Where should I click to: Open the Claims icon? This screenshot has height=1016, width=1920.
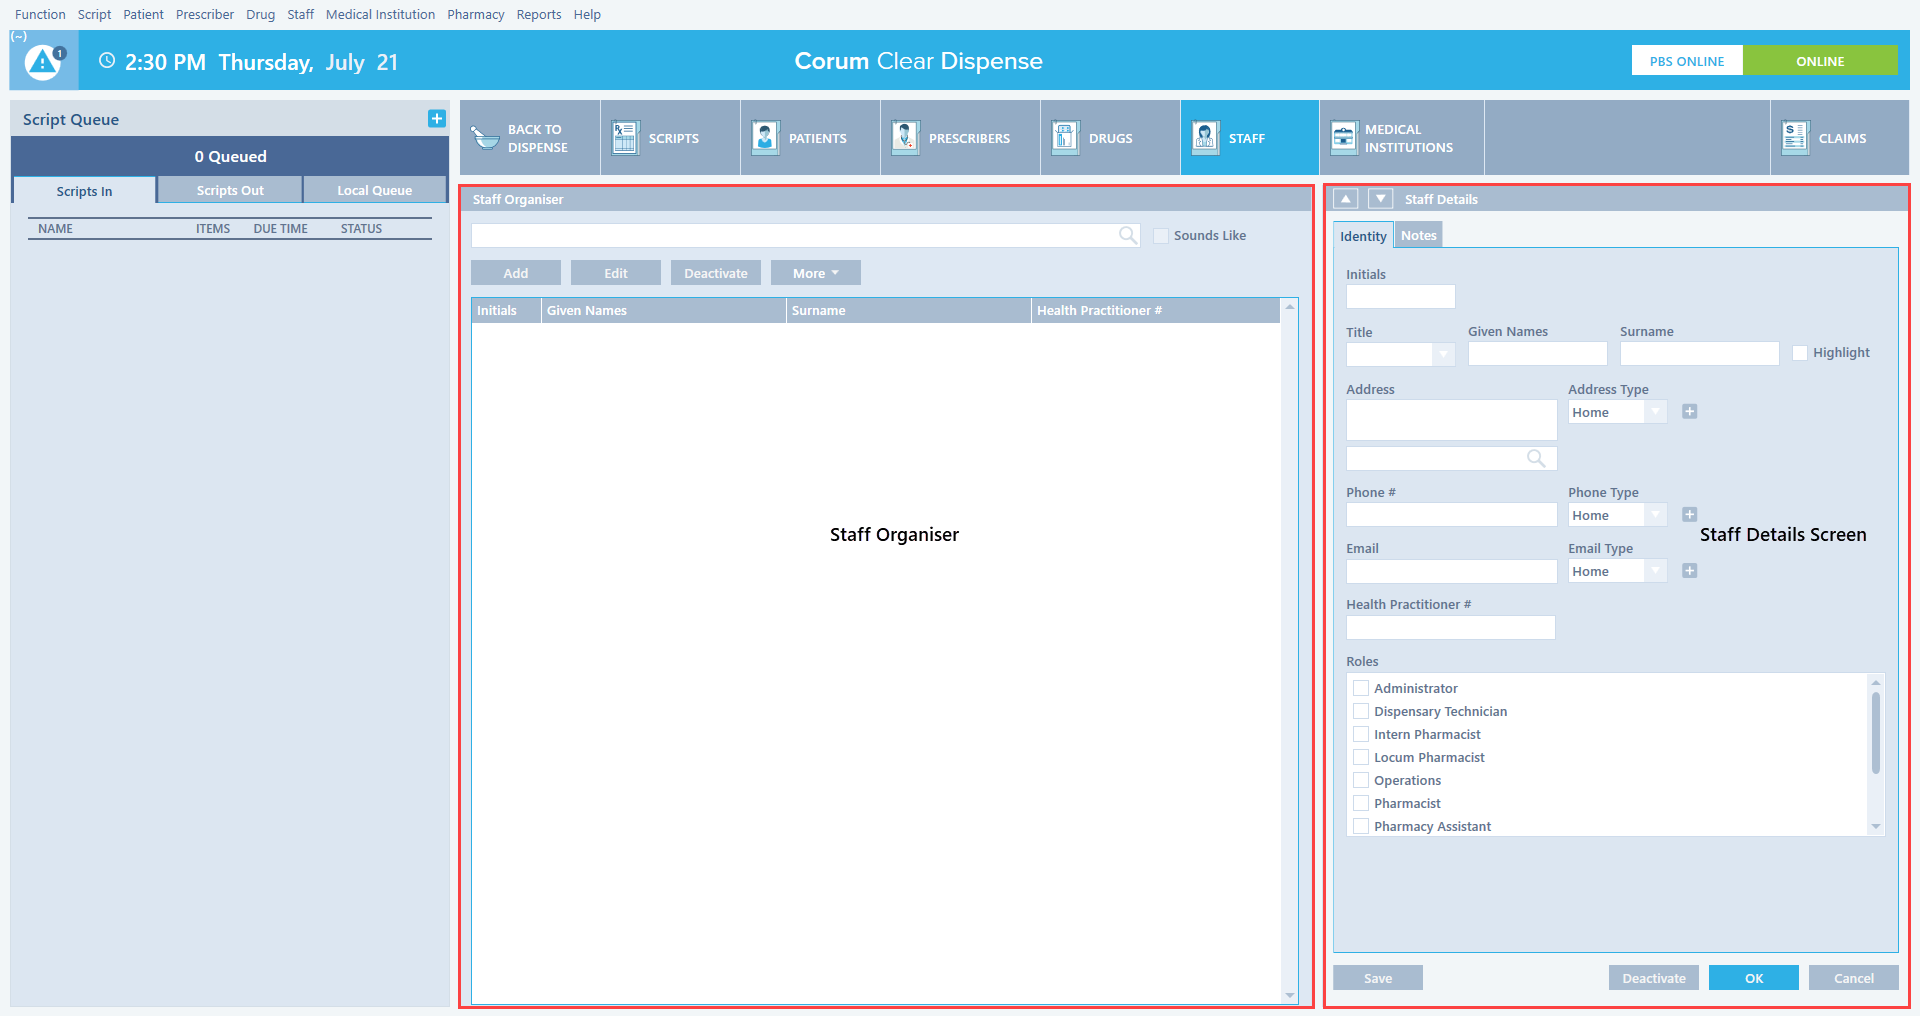[1795, 138]
